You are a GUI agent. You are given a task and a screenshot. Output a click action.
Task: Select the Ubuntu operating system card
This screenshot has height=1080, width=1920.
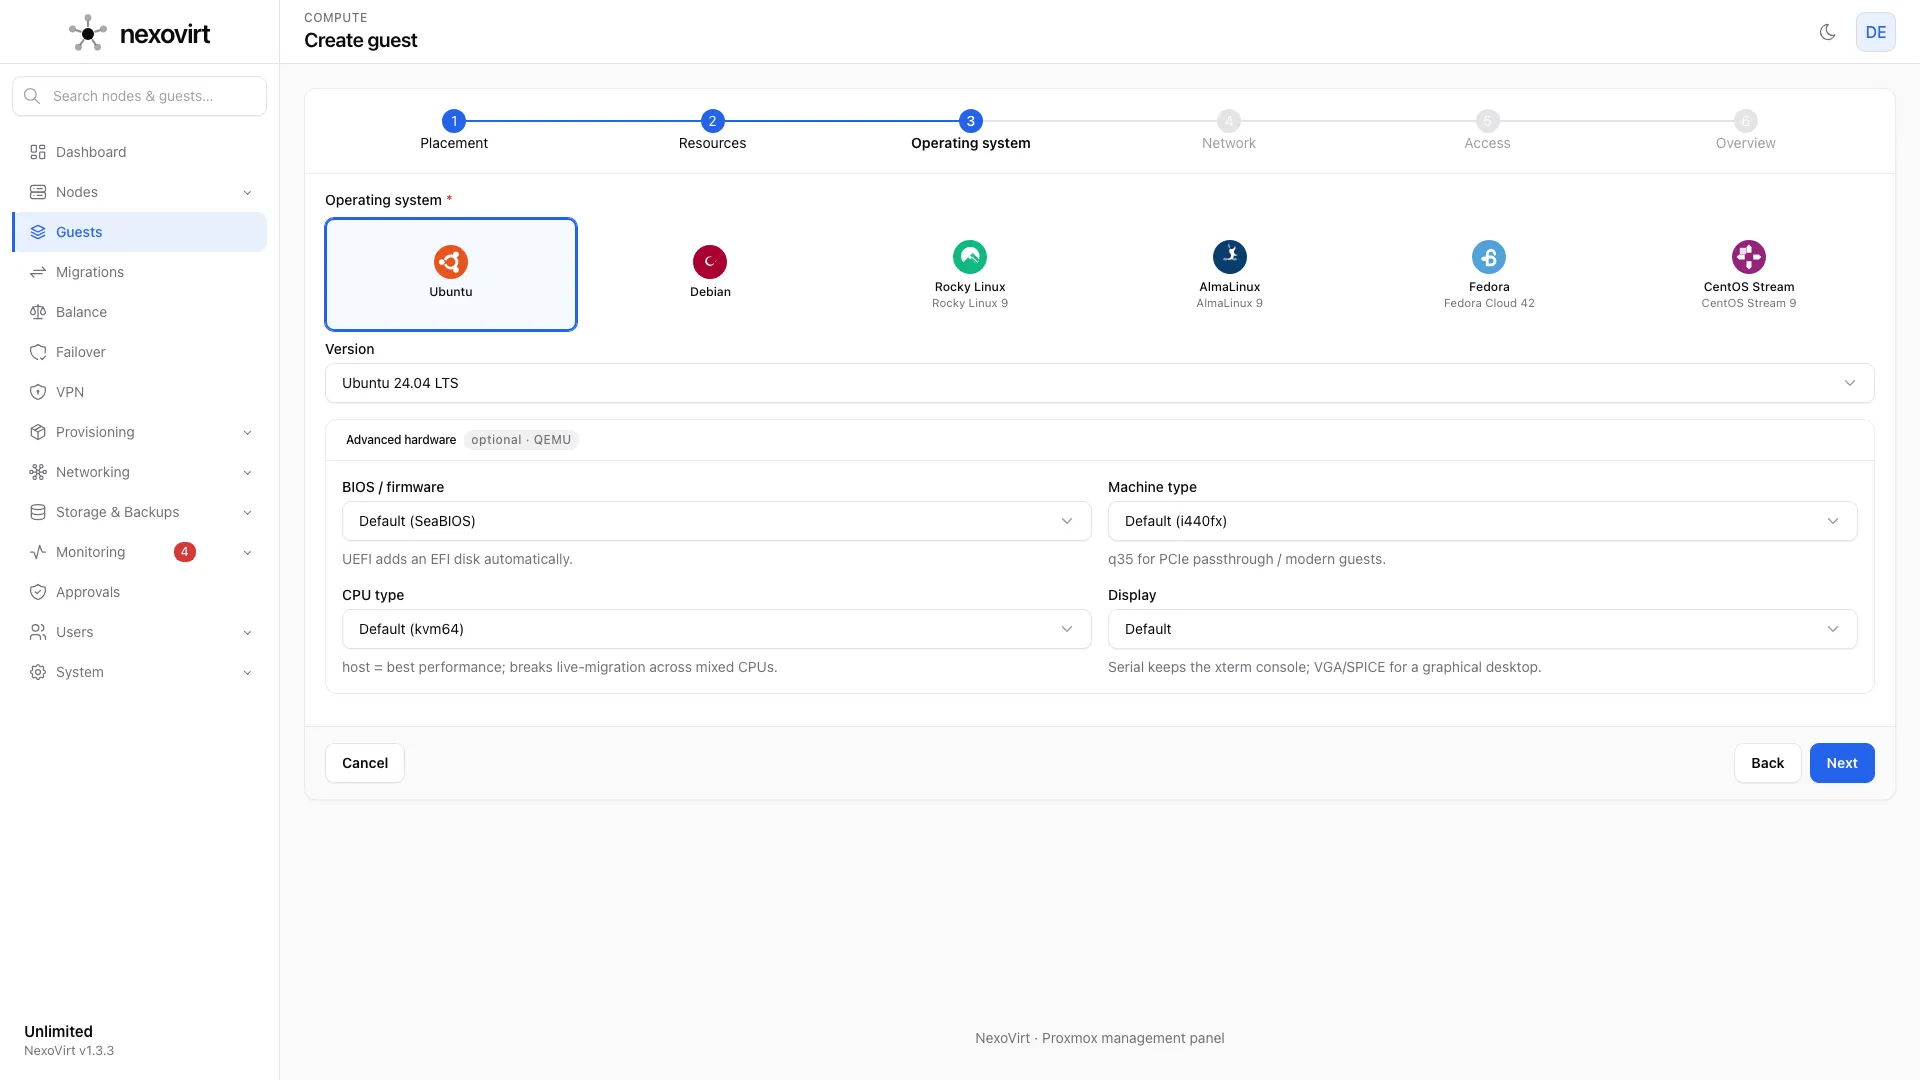[x=451, y=274]
